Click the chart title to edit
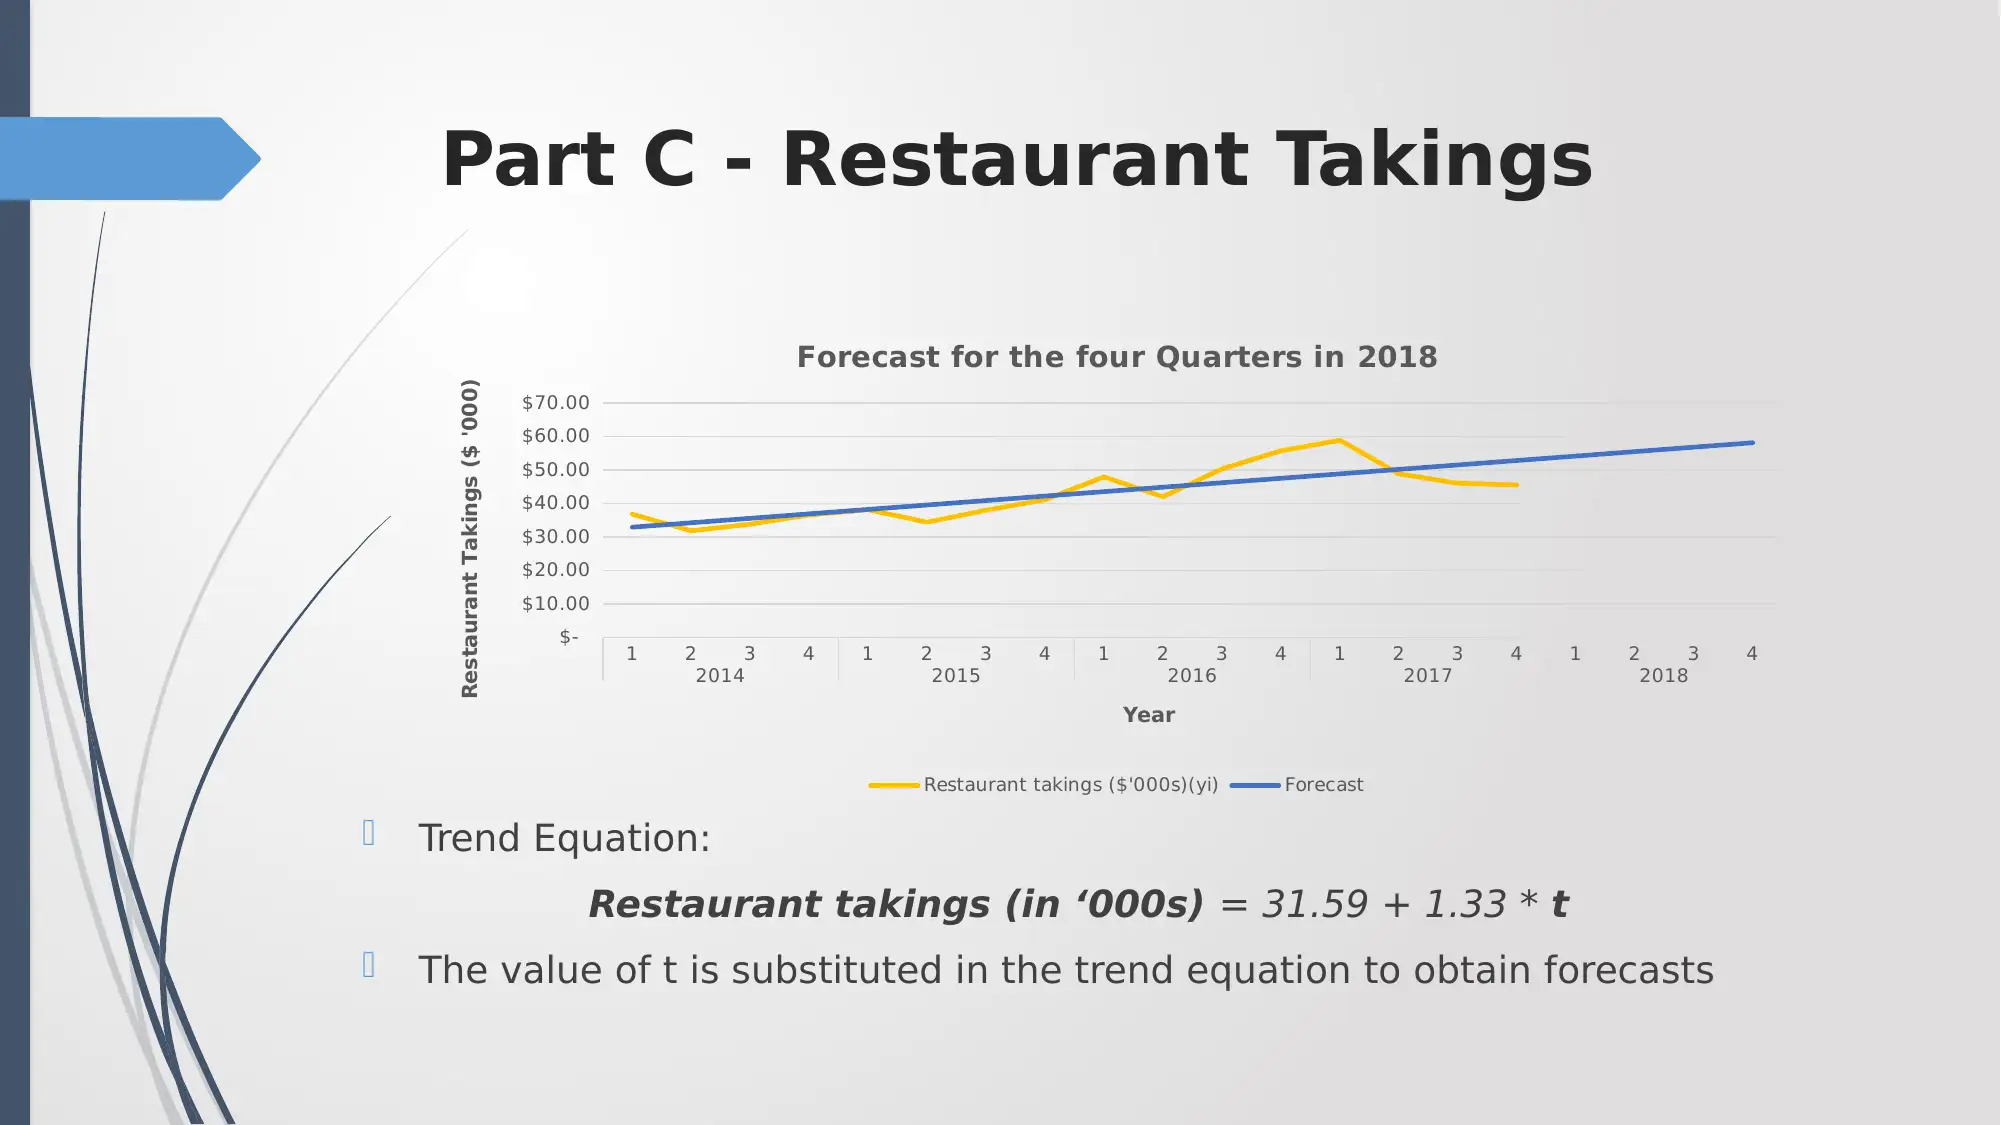 [x=1113, y=356]
